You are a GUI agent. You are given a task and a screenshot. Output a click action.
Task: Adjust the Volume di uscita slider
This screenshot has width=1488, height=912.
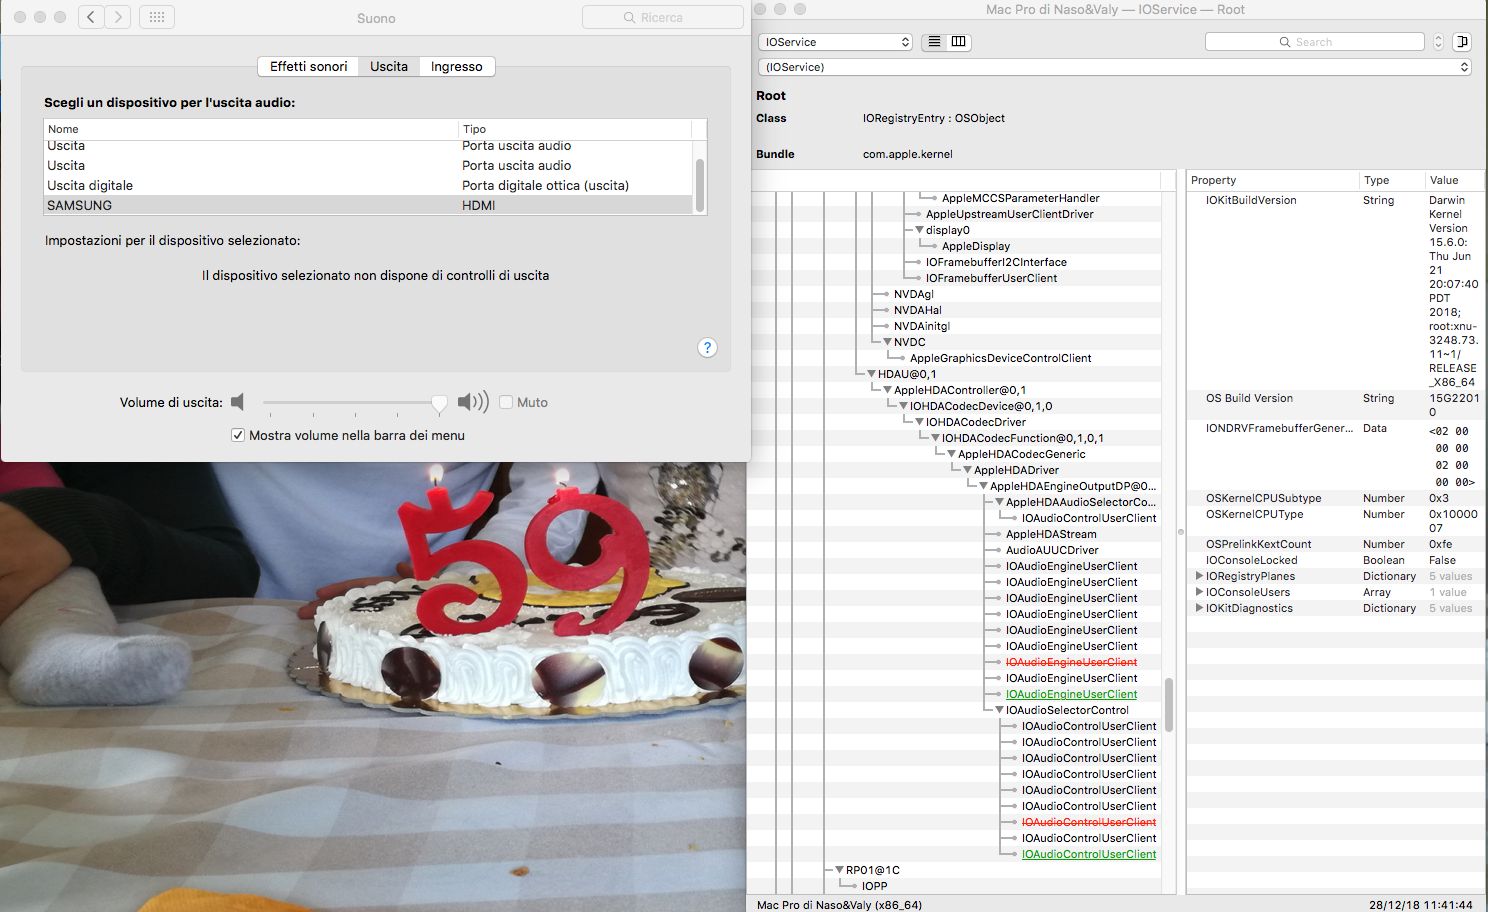(439, 403)
